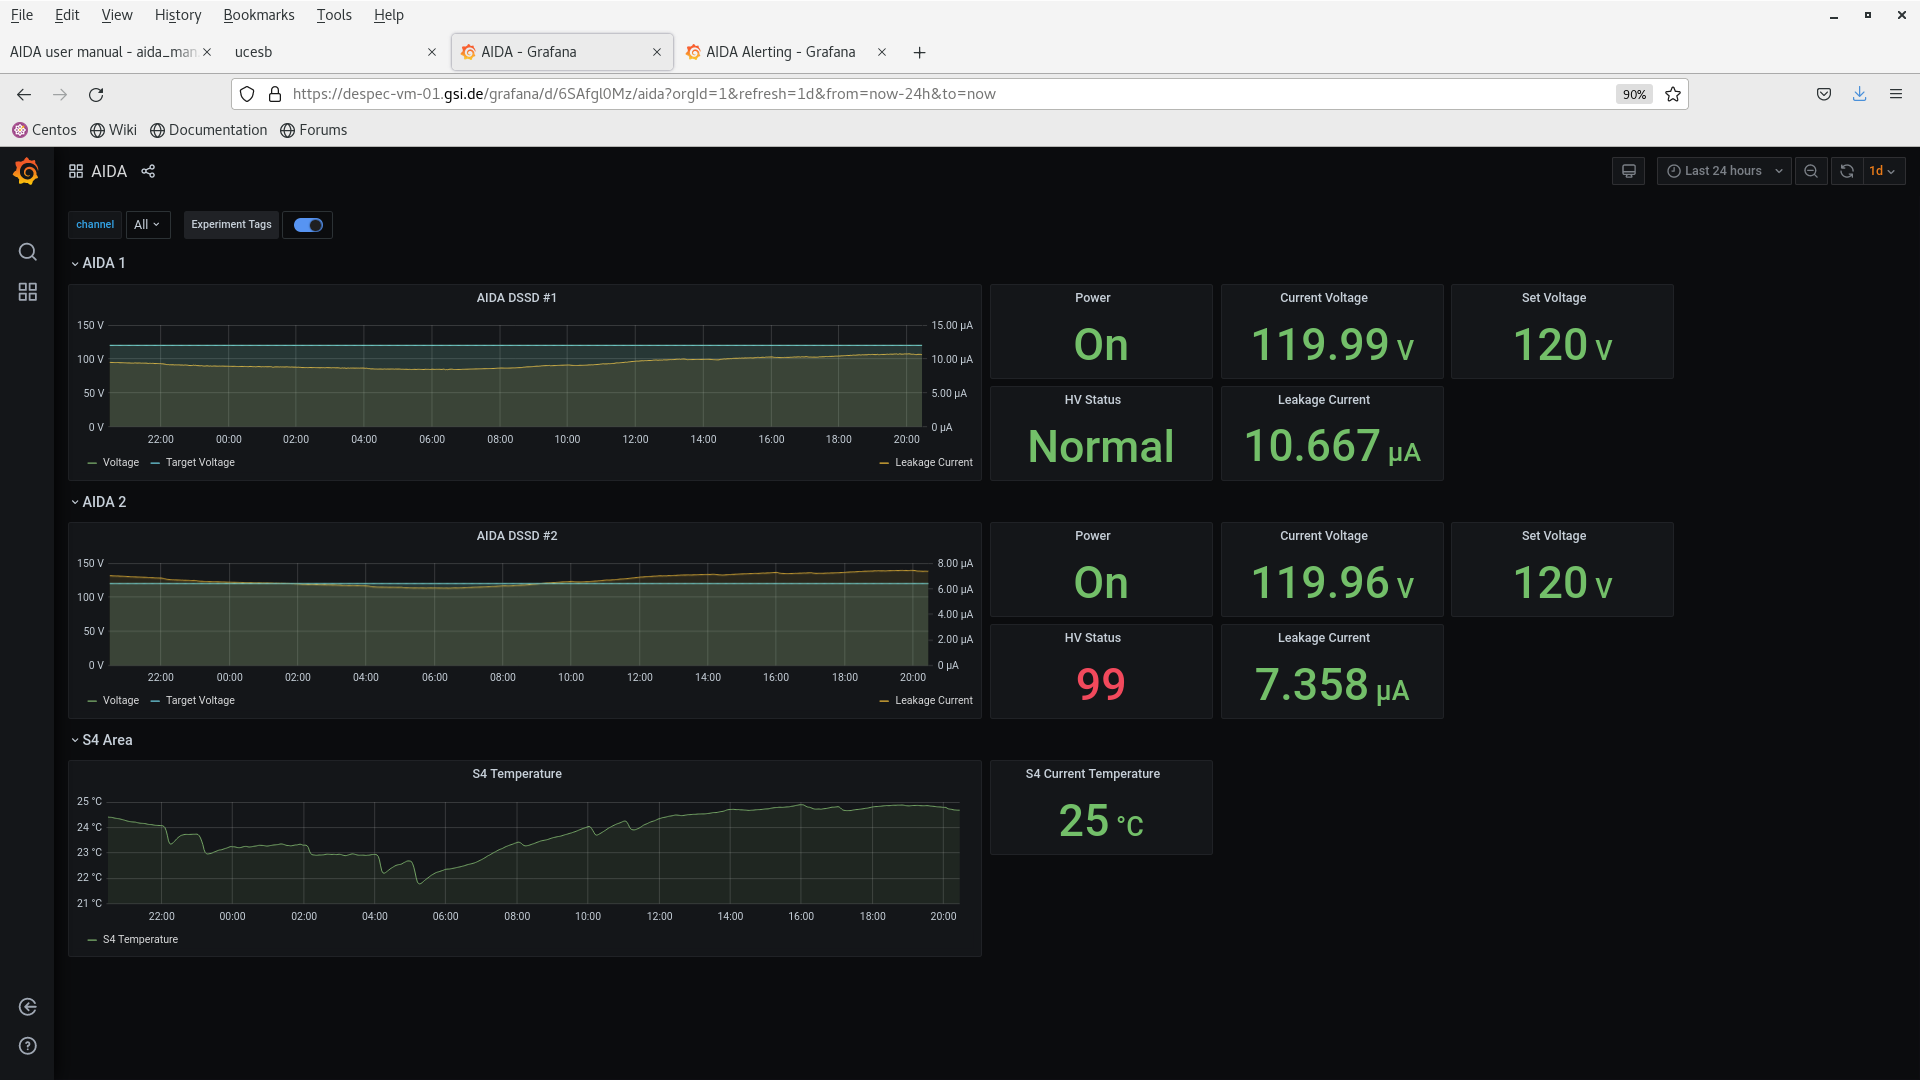Image resolution: width=1920 pixels, height=1080 pixels.
Task: Click the Grafana logo home icon
Action: coord(27,172)
